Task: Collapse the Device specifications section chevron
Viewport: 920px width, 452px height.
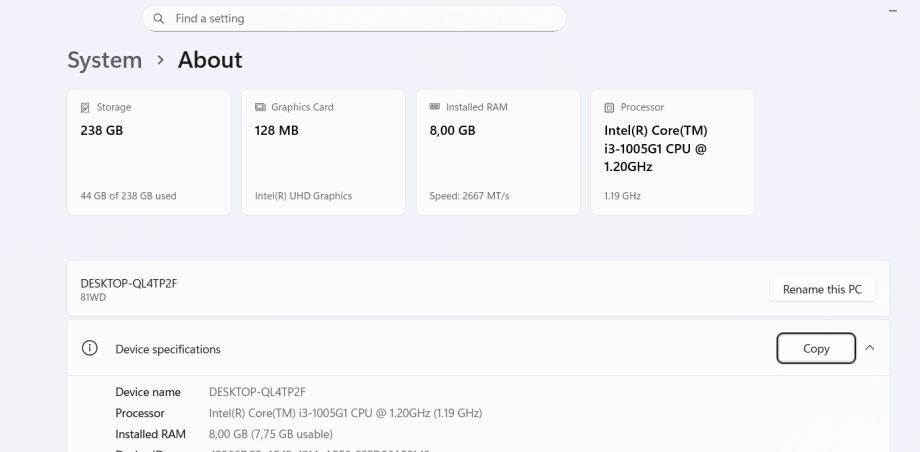Action: [x=869, y=348]
